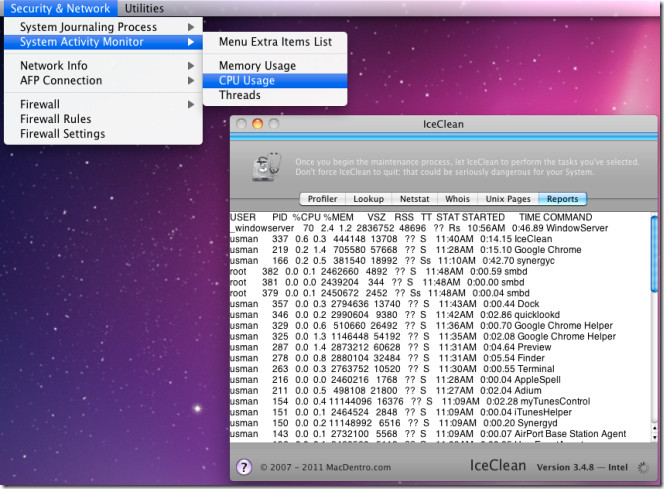
Task: Click the Adium process row
Action: pyautogui.click(x=440, y=390)
